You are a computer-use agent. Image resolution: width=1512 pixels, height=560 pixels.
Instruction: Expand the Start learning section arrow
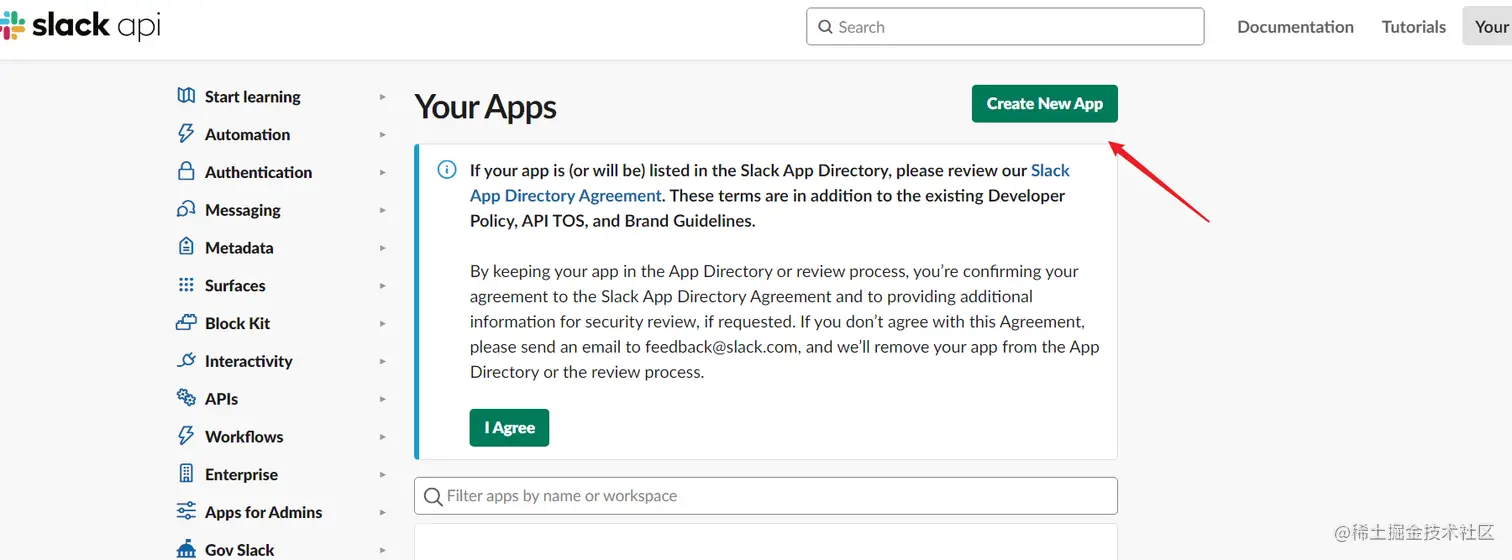point(383,97)
